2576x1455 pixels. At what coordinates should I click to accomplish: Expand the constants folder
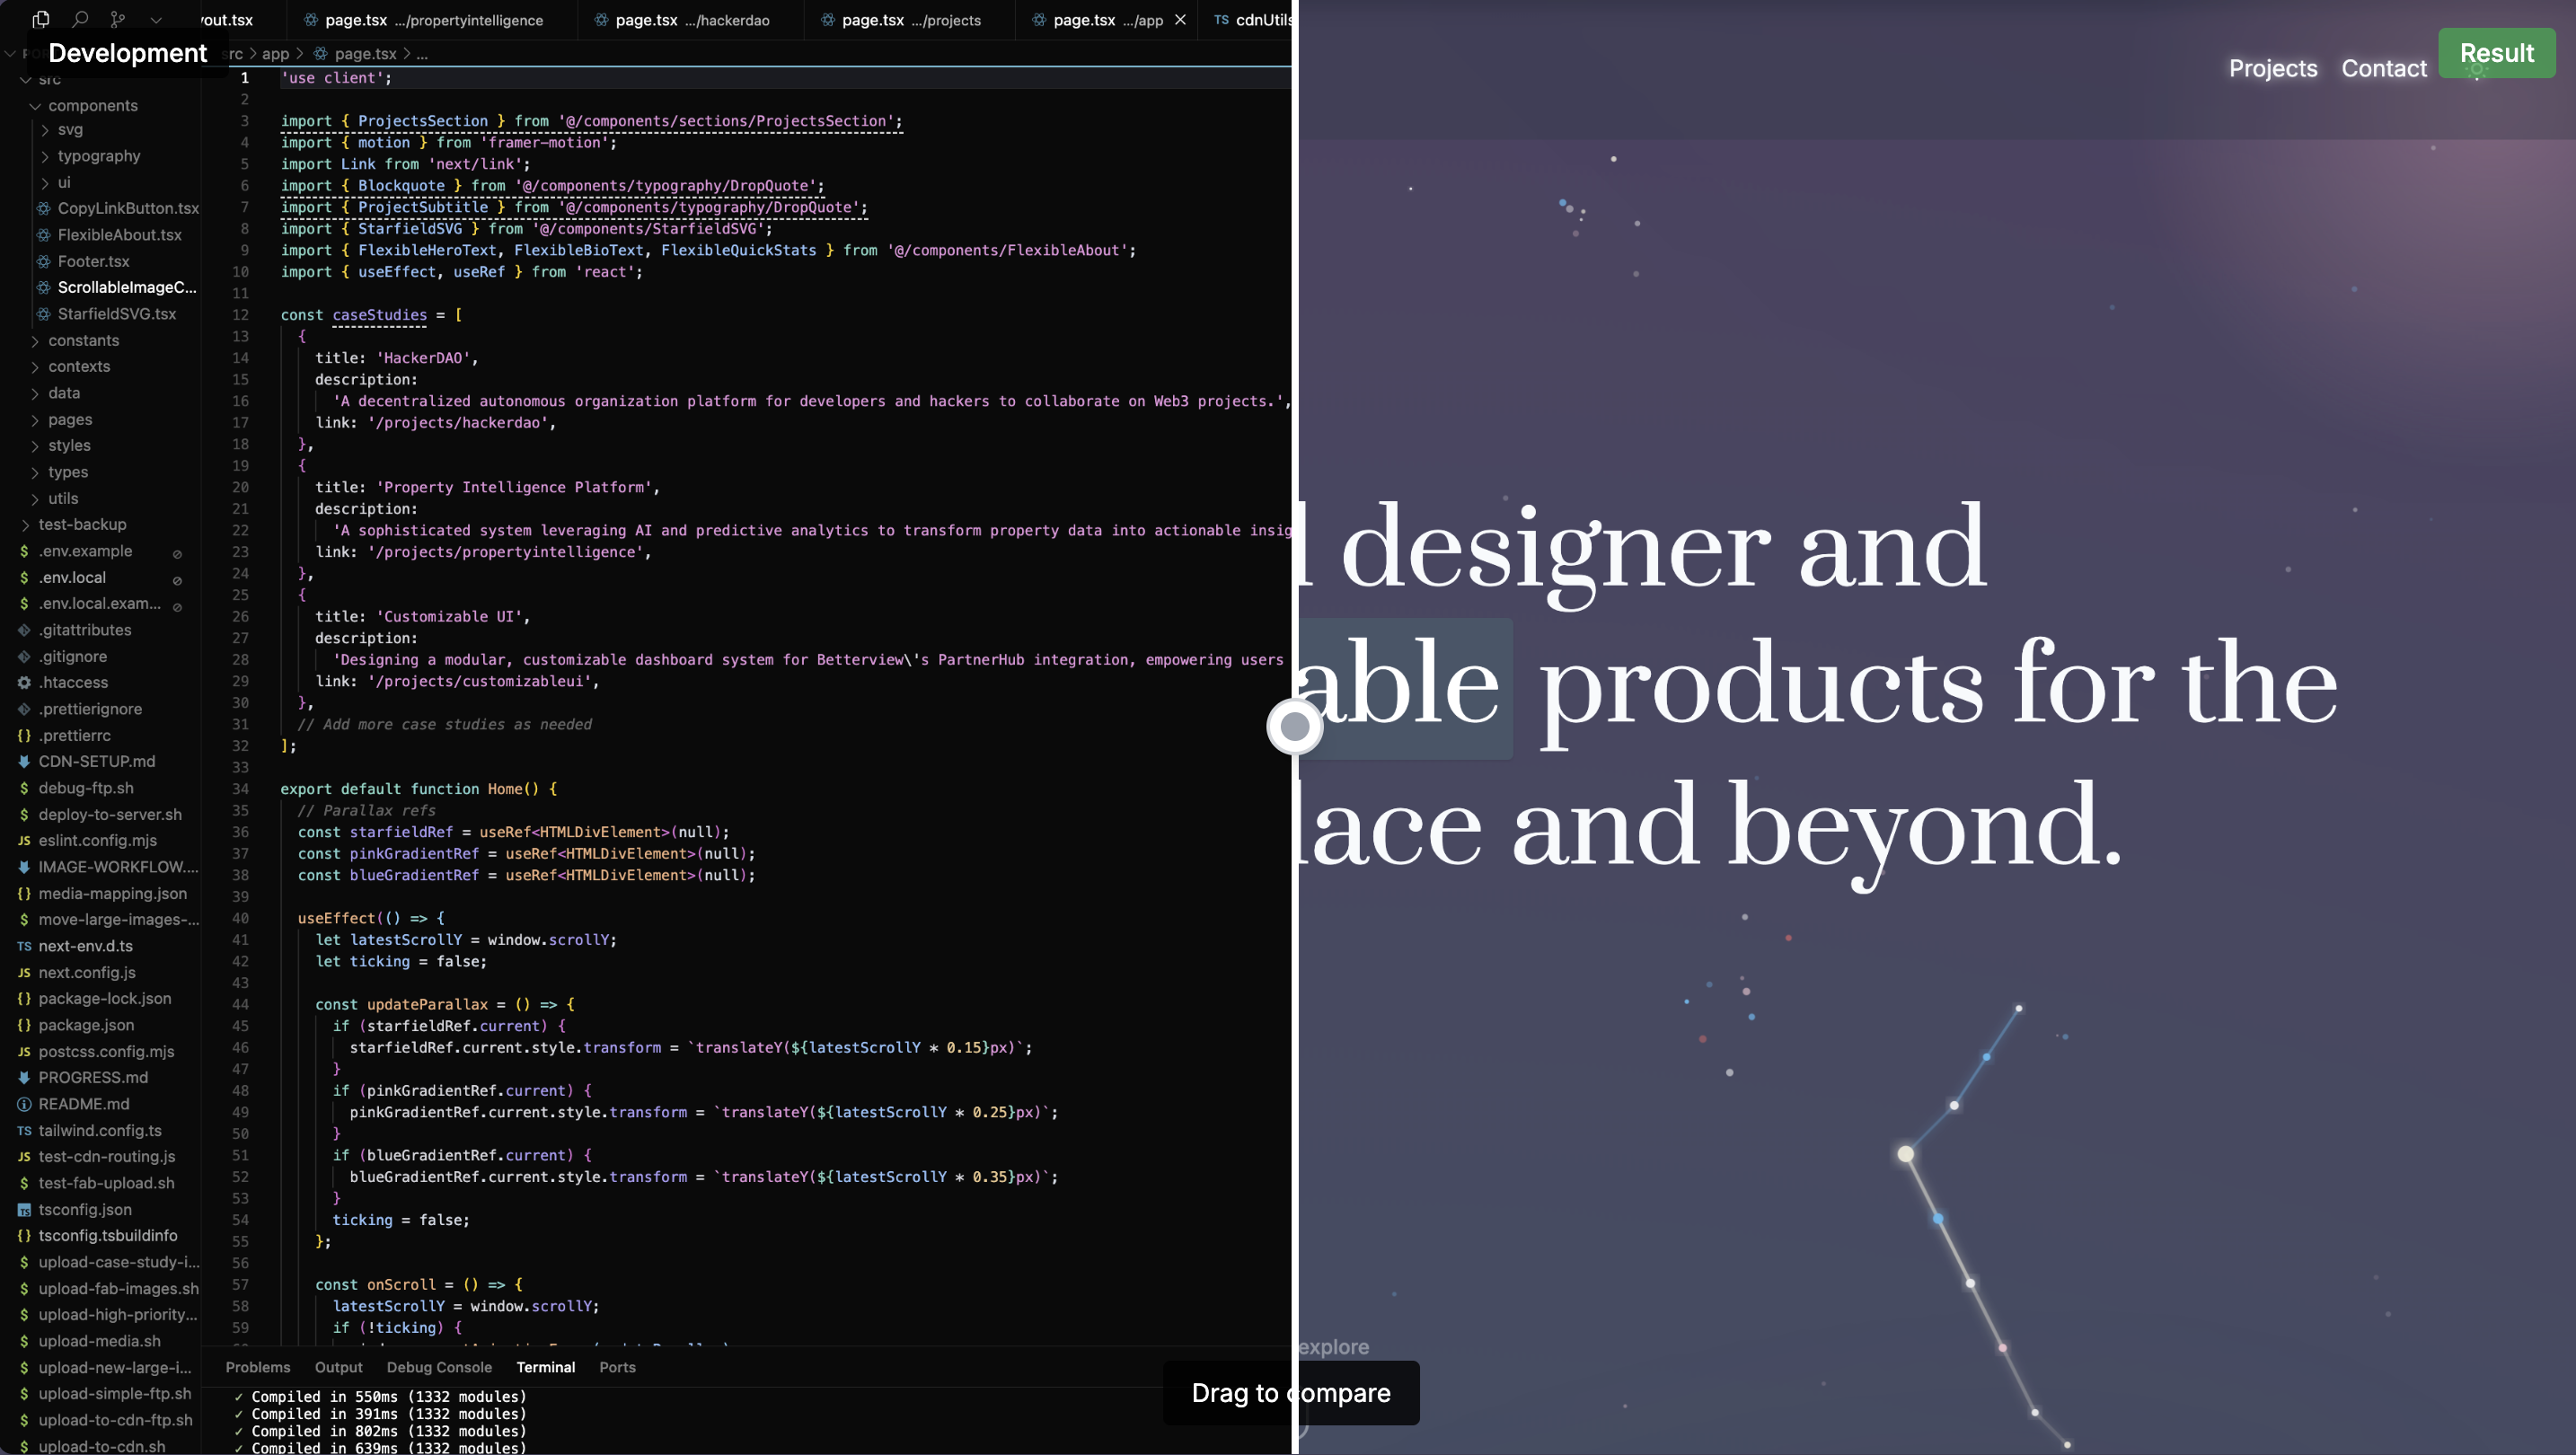coord(36,340)
